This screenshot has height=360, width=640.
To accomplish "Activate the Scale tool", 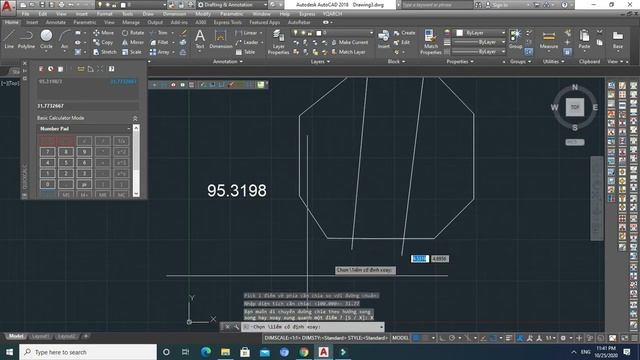I will 132,52.
